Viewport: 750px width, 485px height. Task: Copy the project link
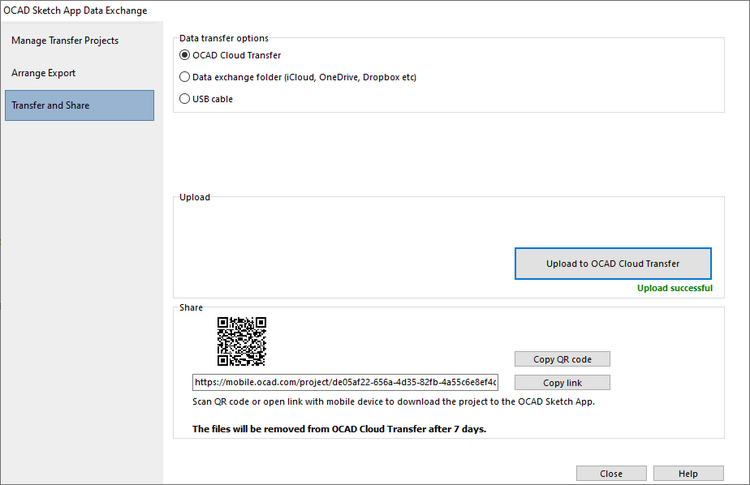click(562, 383)
